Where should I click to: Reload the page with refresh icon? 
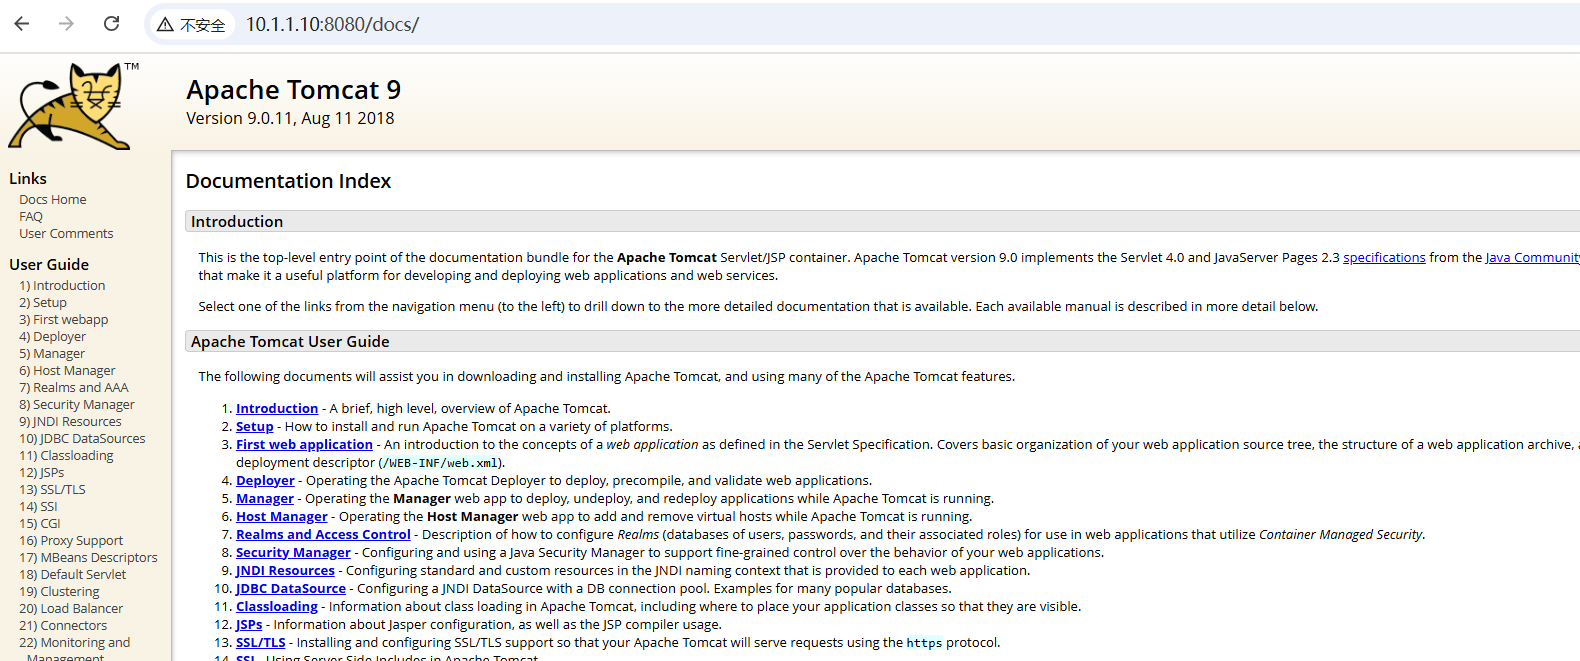pyautogui.click(x=111, y=23)
